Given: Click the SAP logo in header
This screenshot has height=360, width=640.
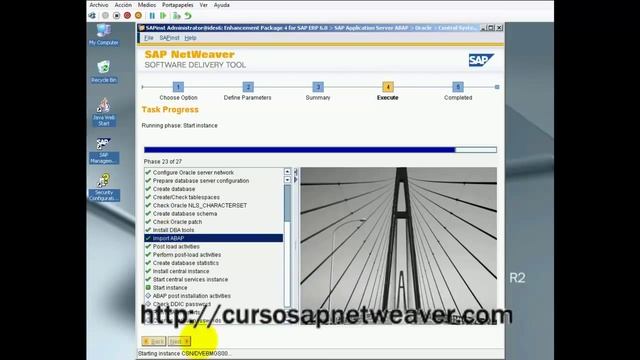Looking at the screenshot, I should [x=481, y=60].
